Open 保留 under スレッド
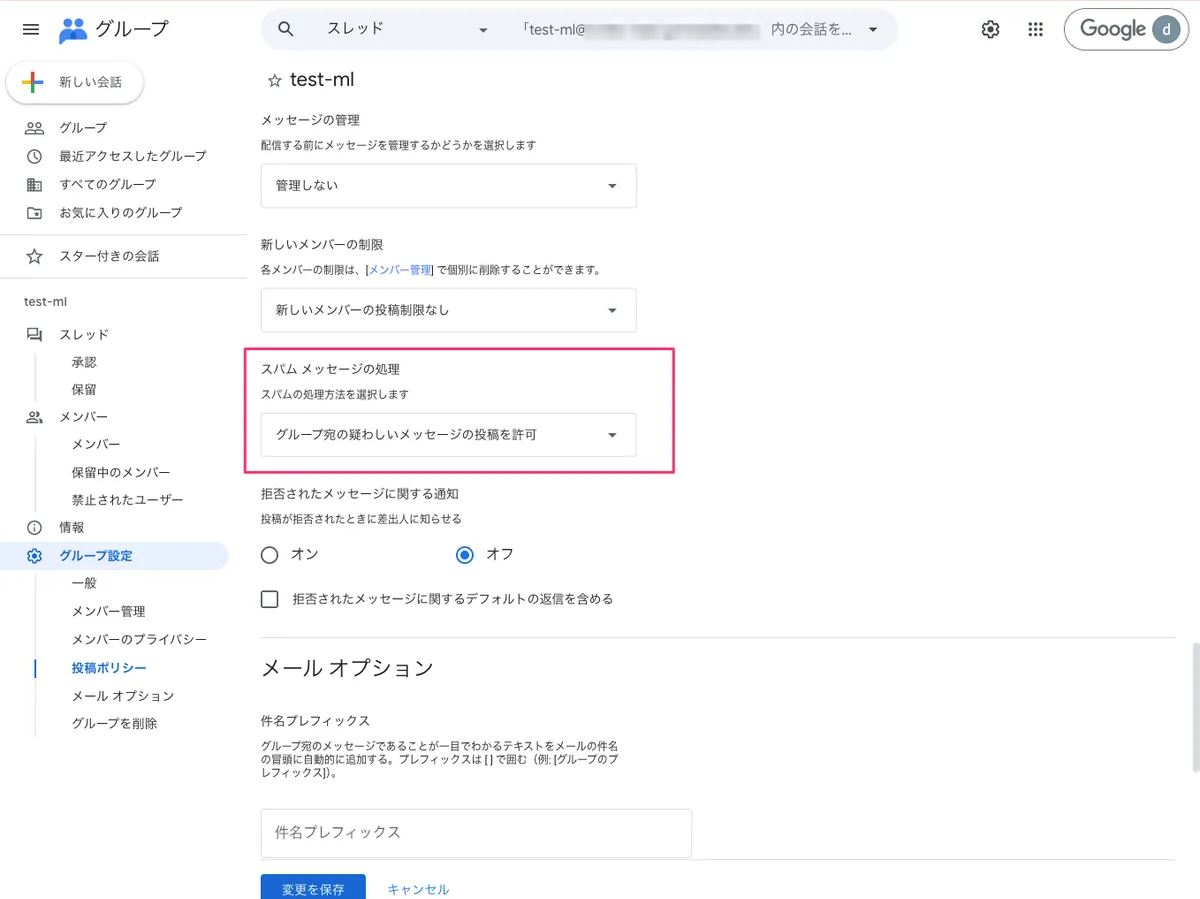The height and width of the screenshot is (899, 1200). [84, 389]
